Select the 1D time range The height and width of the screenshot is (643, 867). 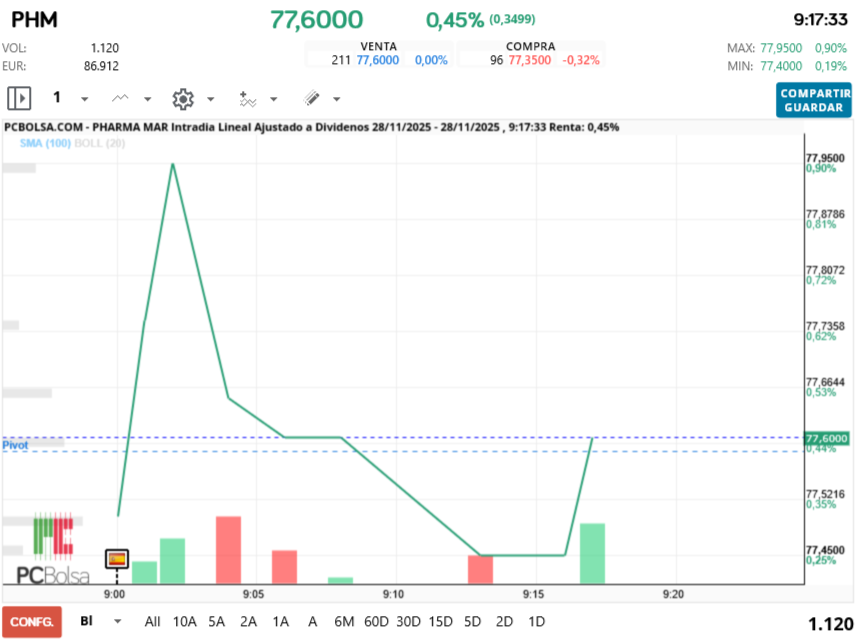point(536,621)
